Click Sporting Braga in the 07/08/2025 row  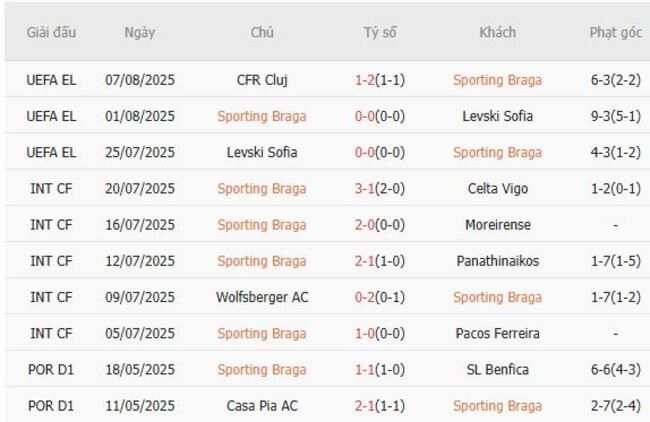(497, 79)
